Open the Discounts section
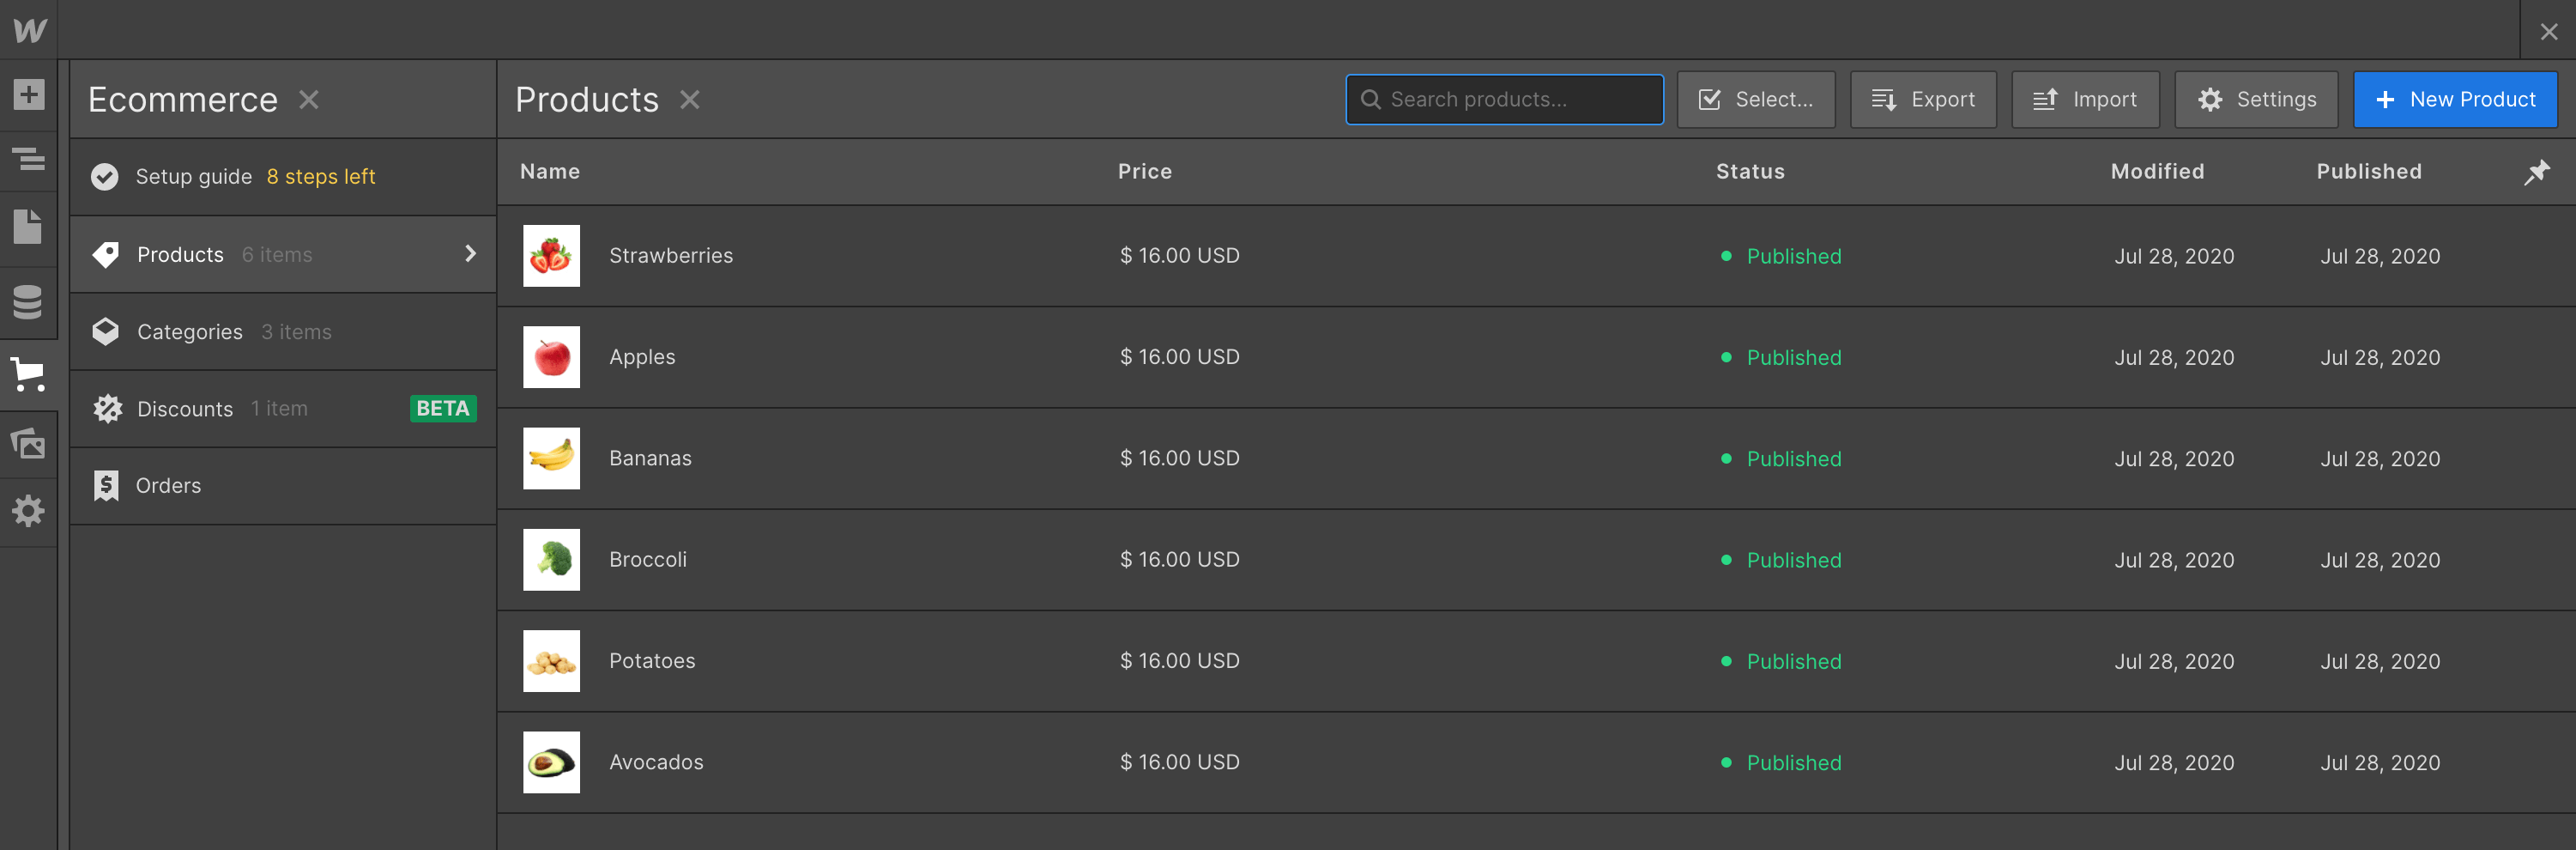This screenshot has width=2576, height=850. (x=185, y=408)
